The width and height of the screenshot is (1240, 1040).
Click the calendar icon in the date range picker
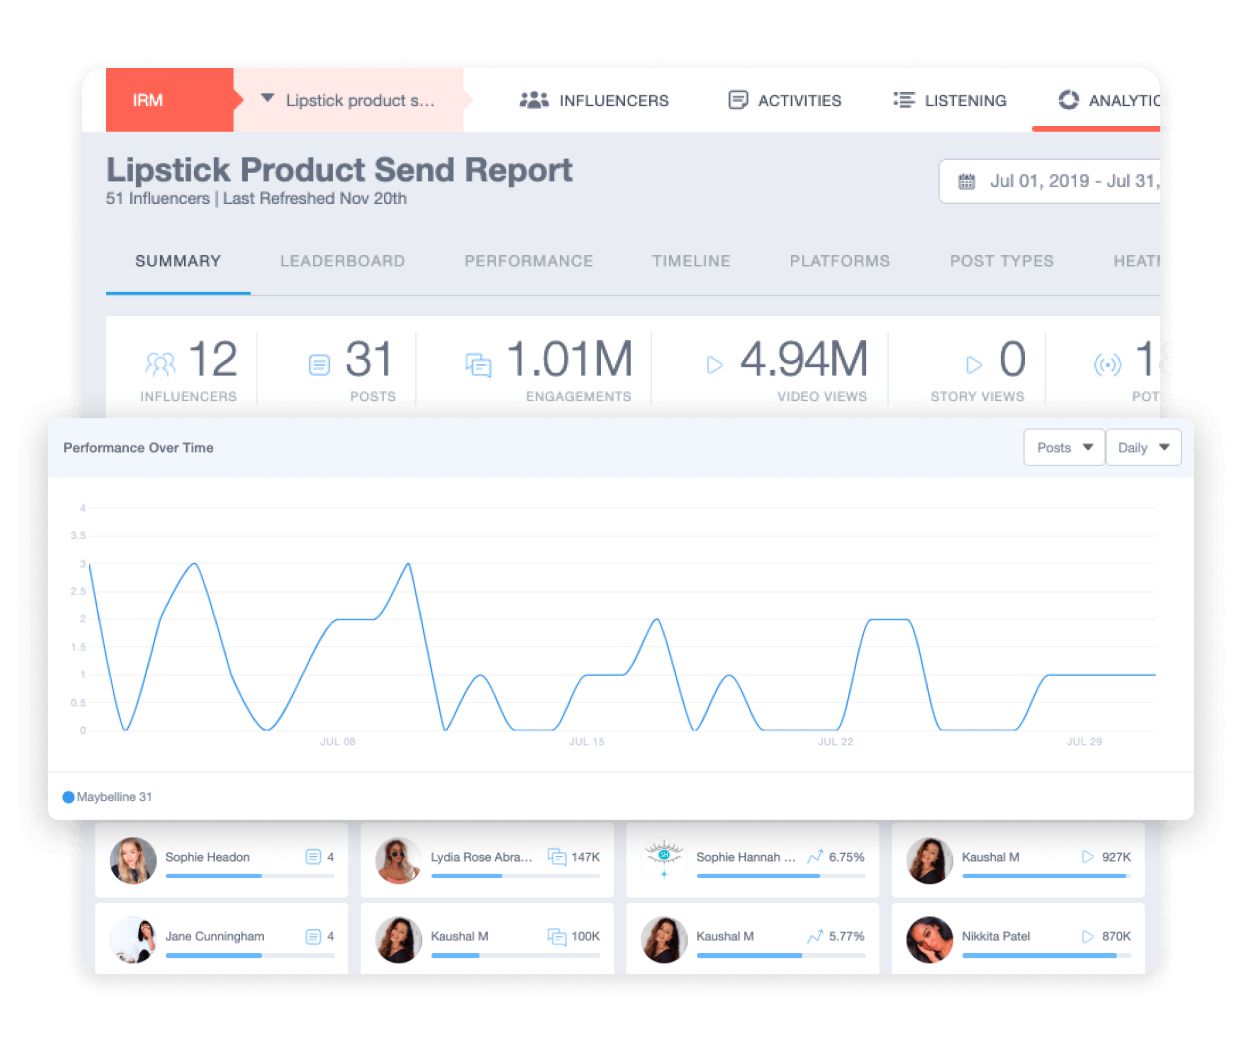click(x=966, y=181)
